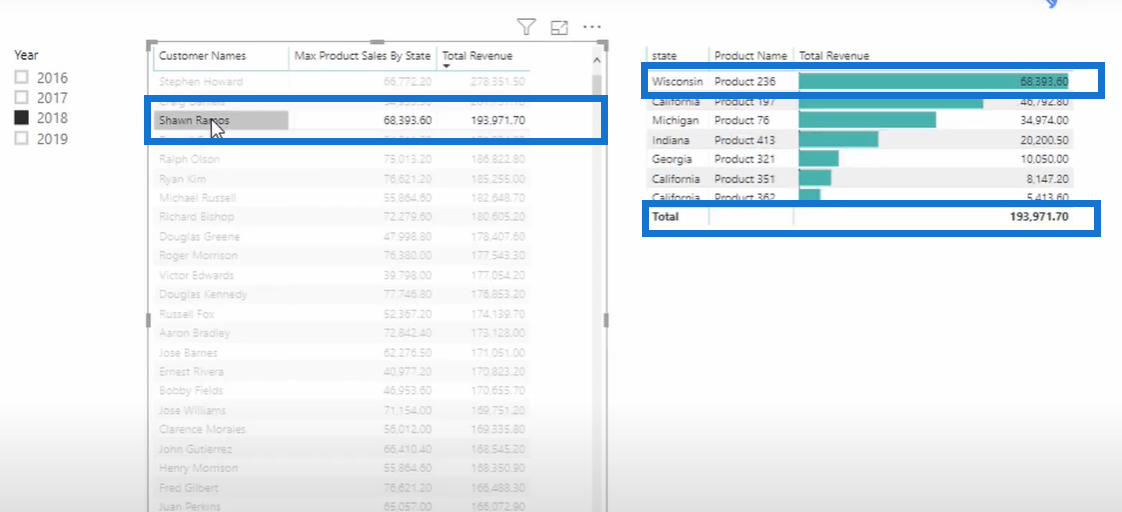Click the Product 197 cell
This screenshot has width=1122, height=512.
tap(745, 103)
